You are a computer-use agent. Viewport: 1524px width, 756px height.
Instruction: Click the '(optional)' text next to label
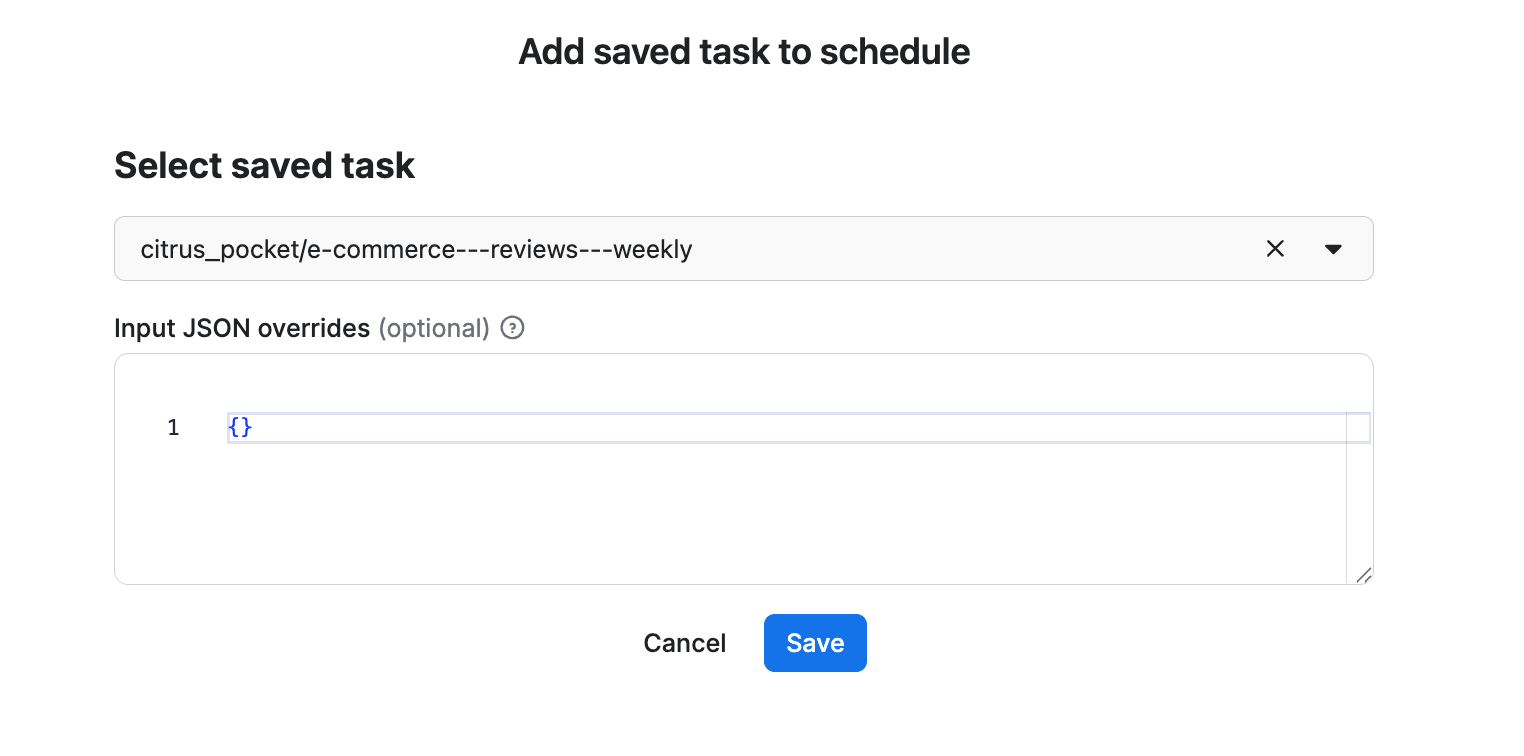coord(434,328)
